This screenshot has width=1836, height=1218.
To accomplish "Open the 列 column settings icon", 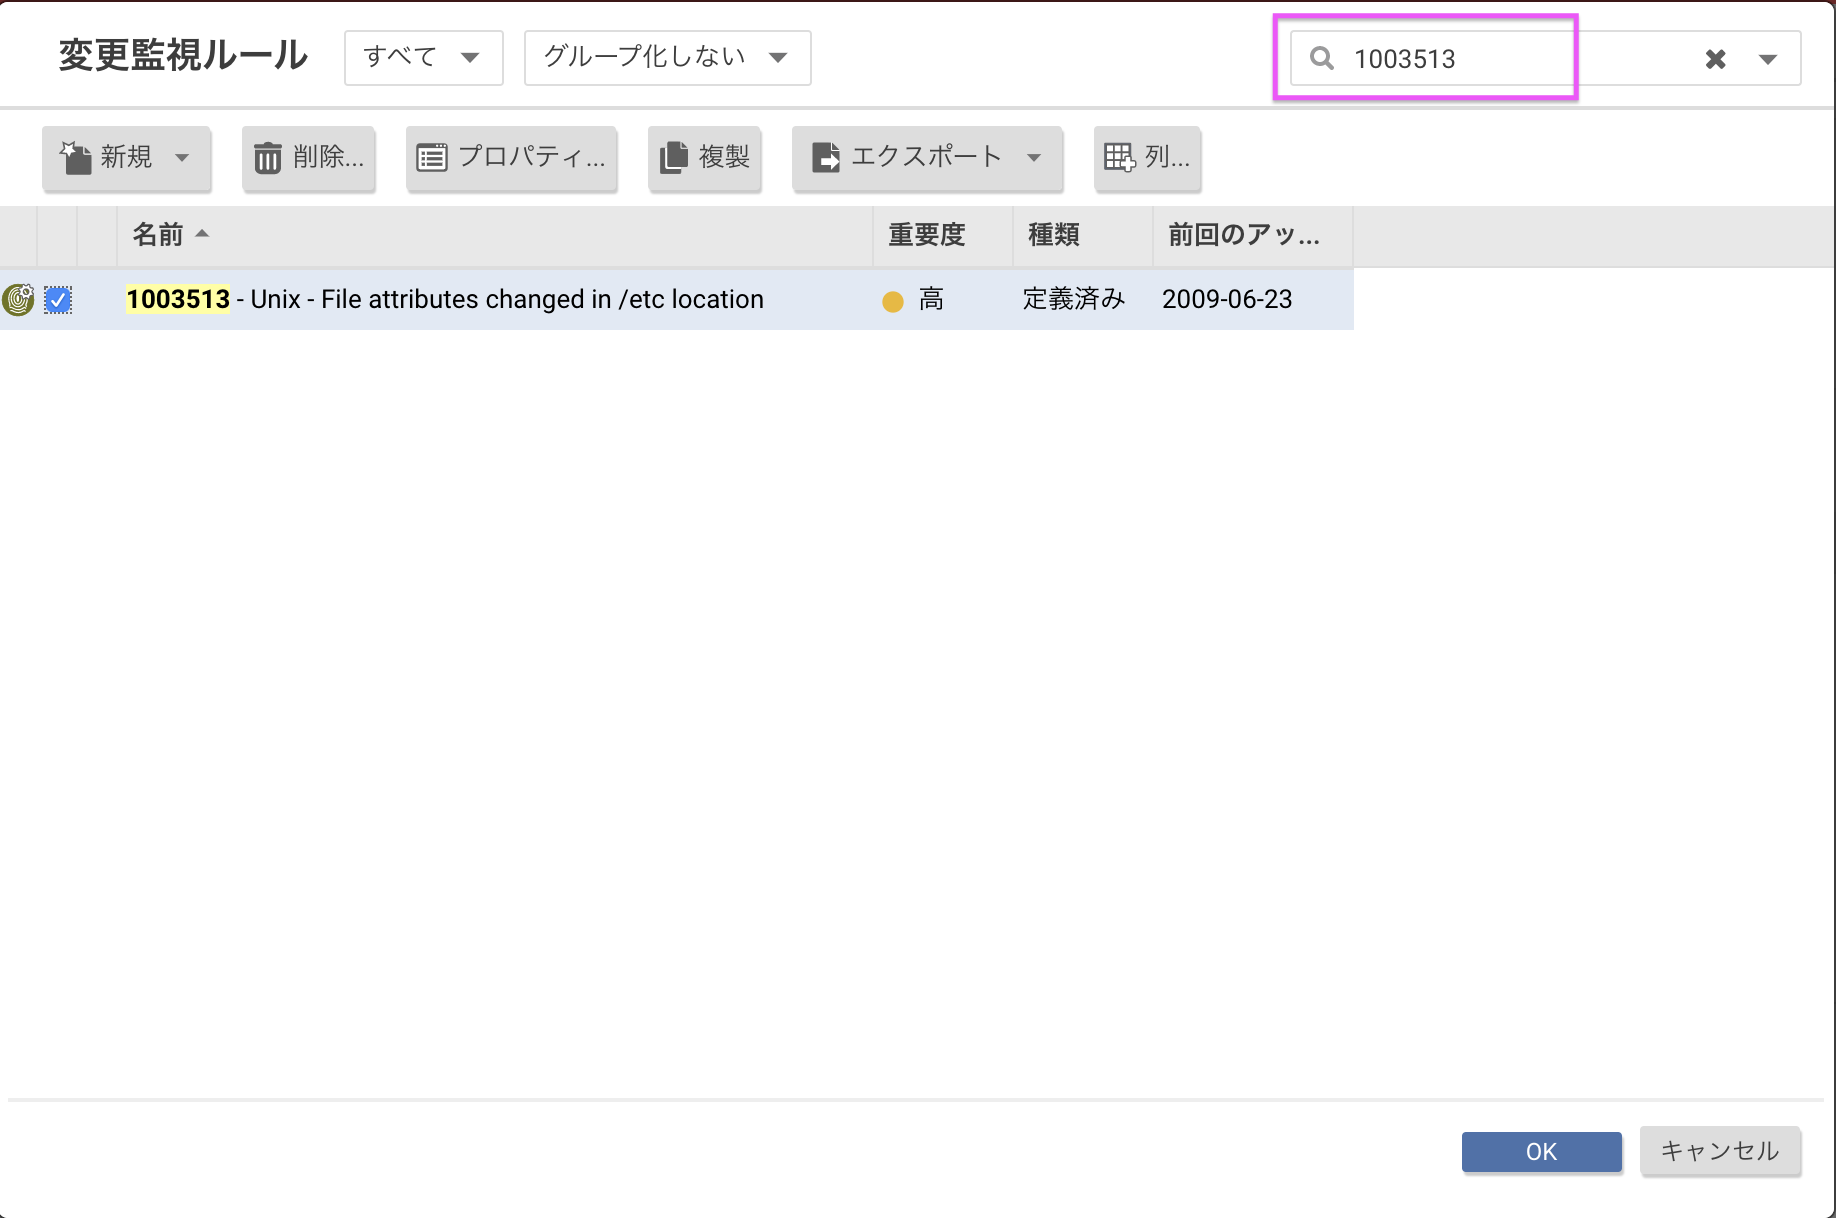I will pyautogui.click(x=1119, y=157).
